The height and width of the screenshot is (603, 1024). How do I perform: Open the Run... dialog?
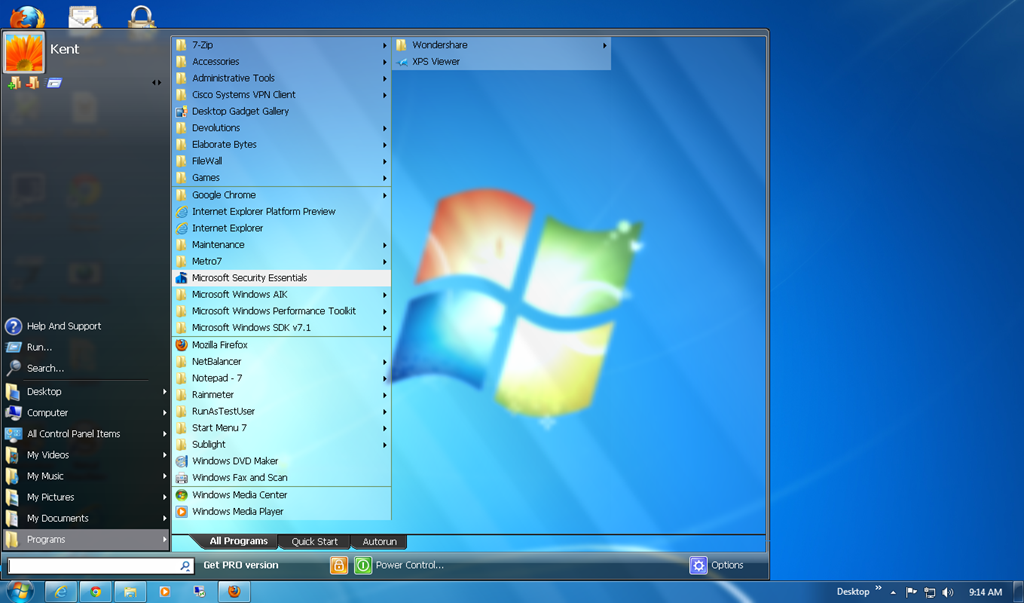coord(85,347)
